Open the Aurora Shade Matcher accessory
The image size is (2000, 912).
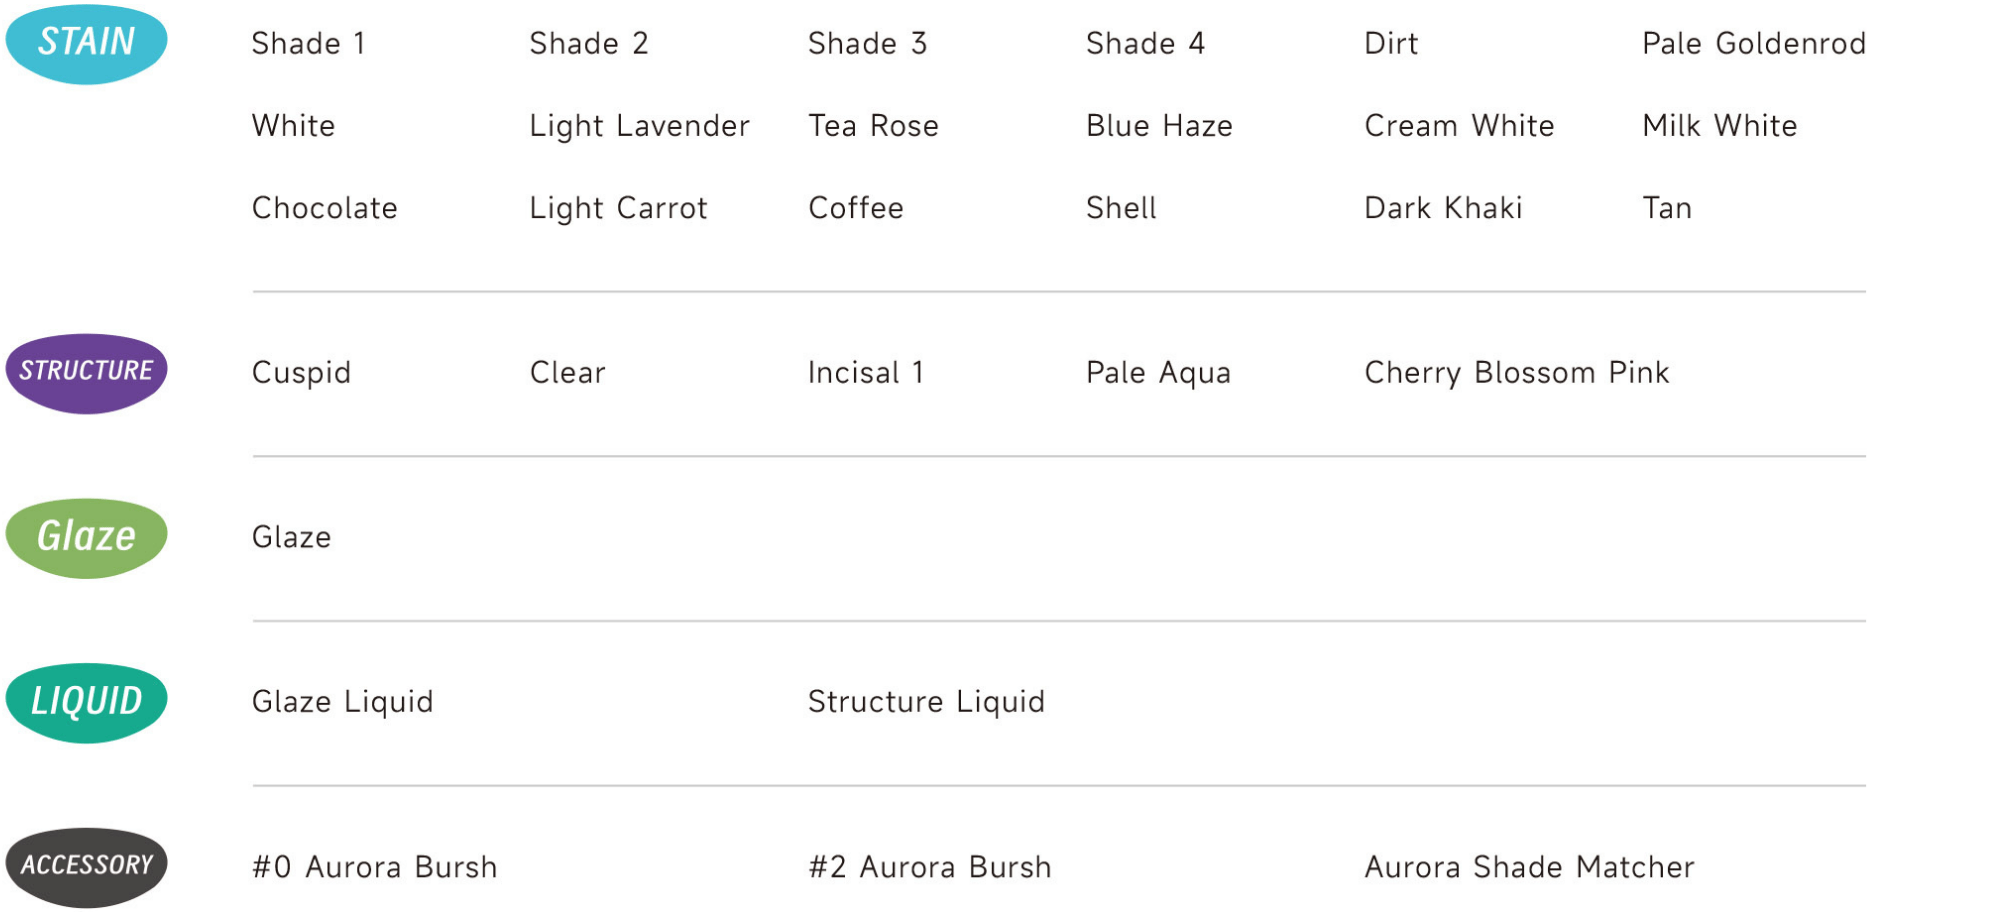tap(1530, 867)
